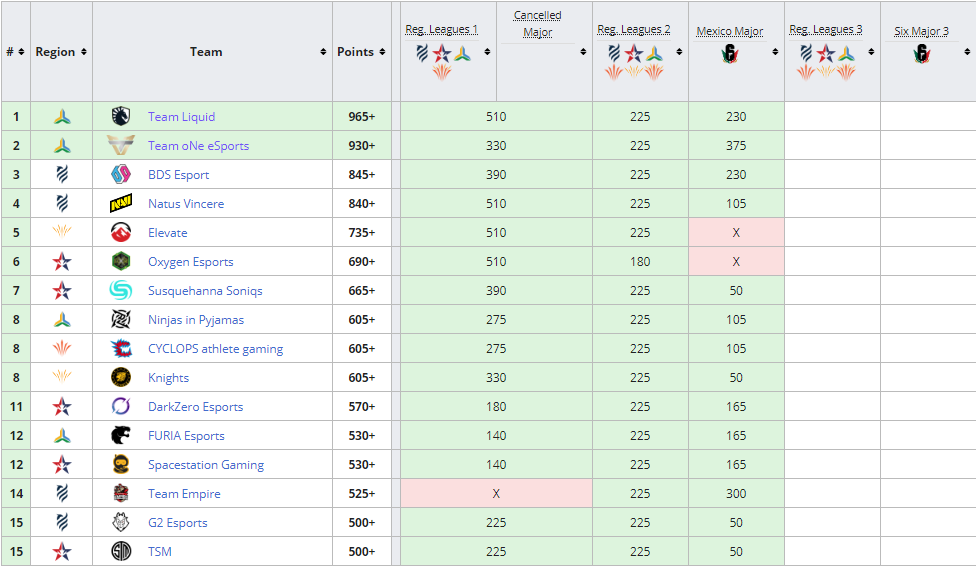976x566 pixels.
Task: Sort by rank number column
Action: [x=21, y=52]
